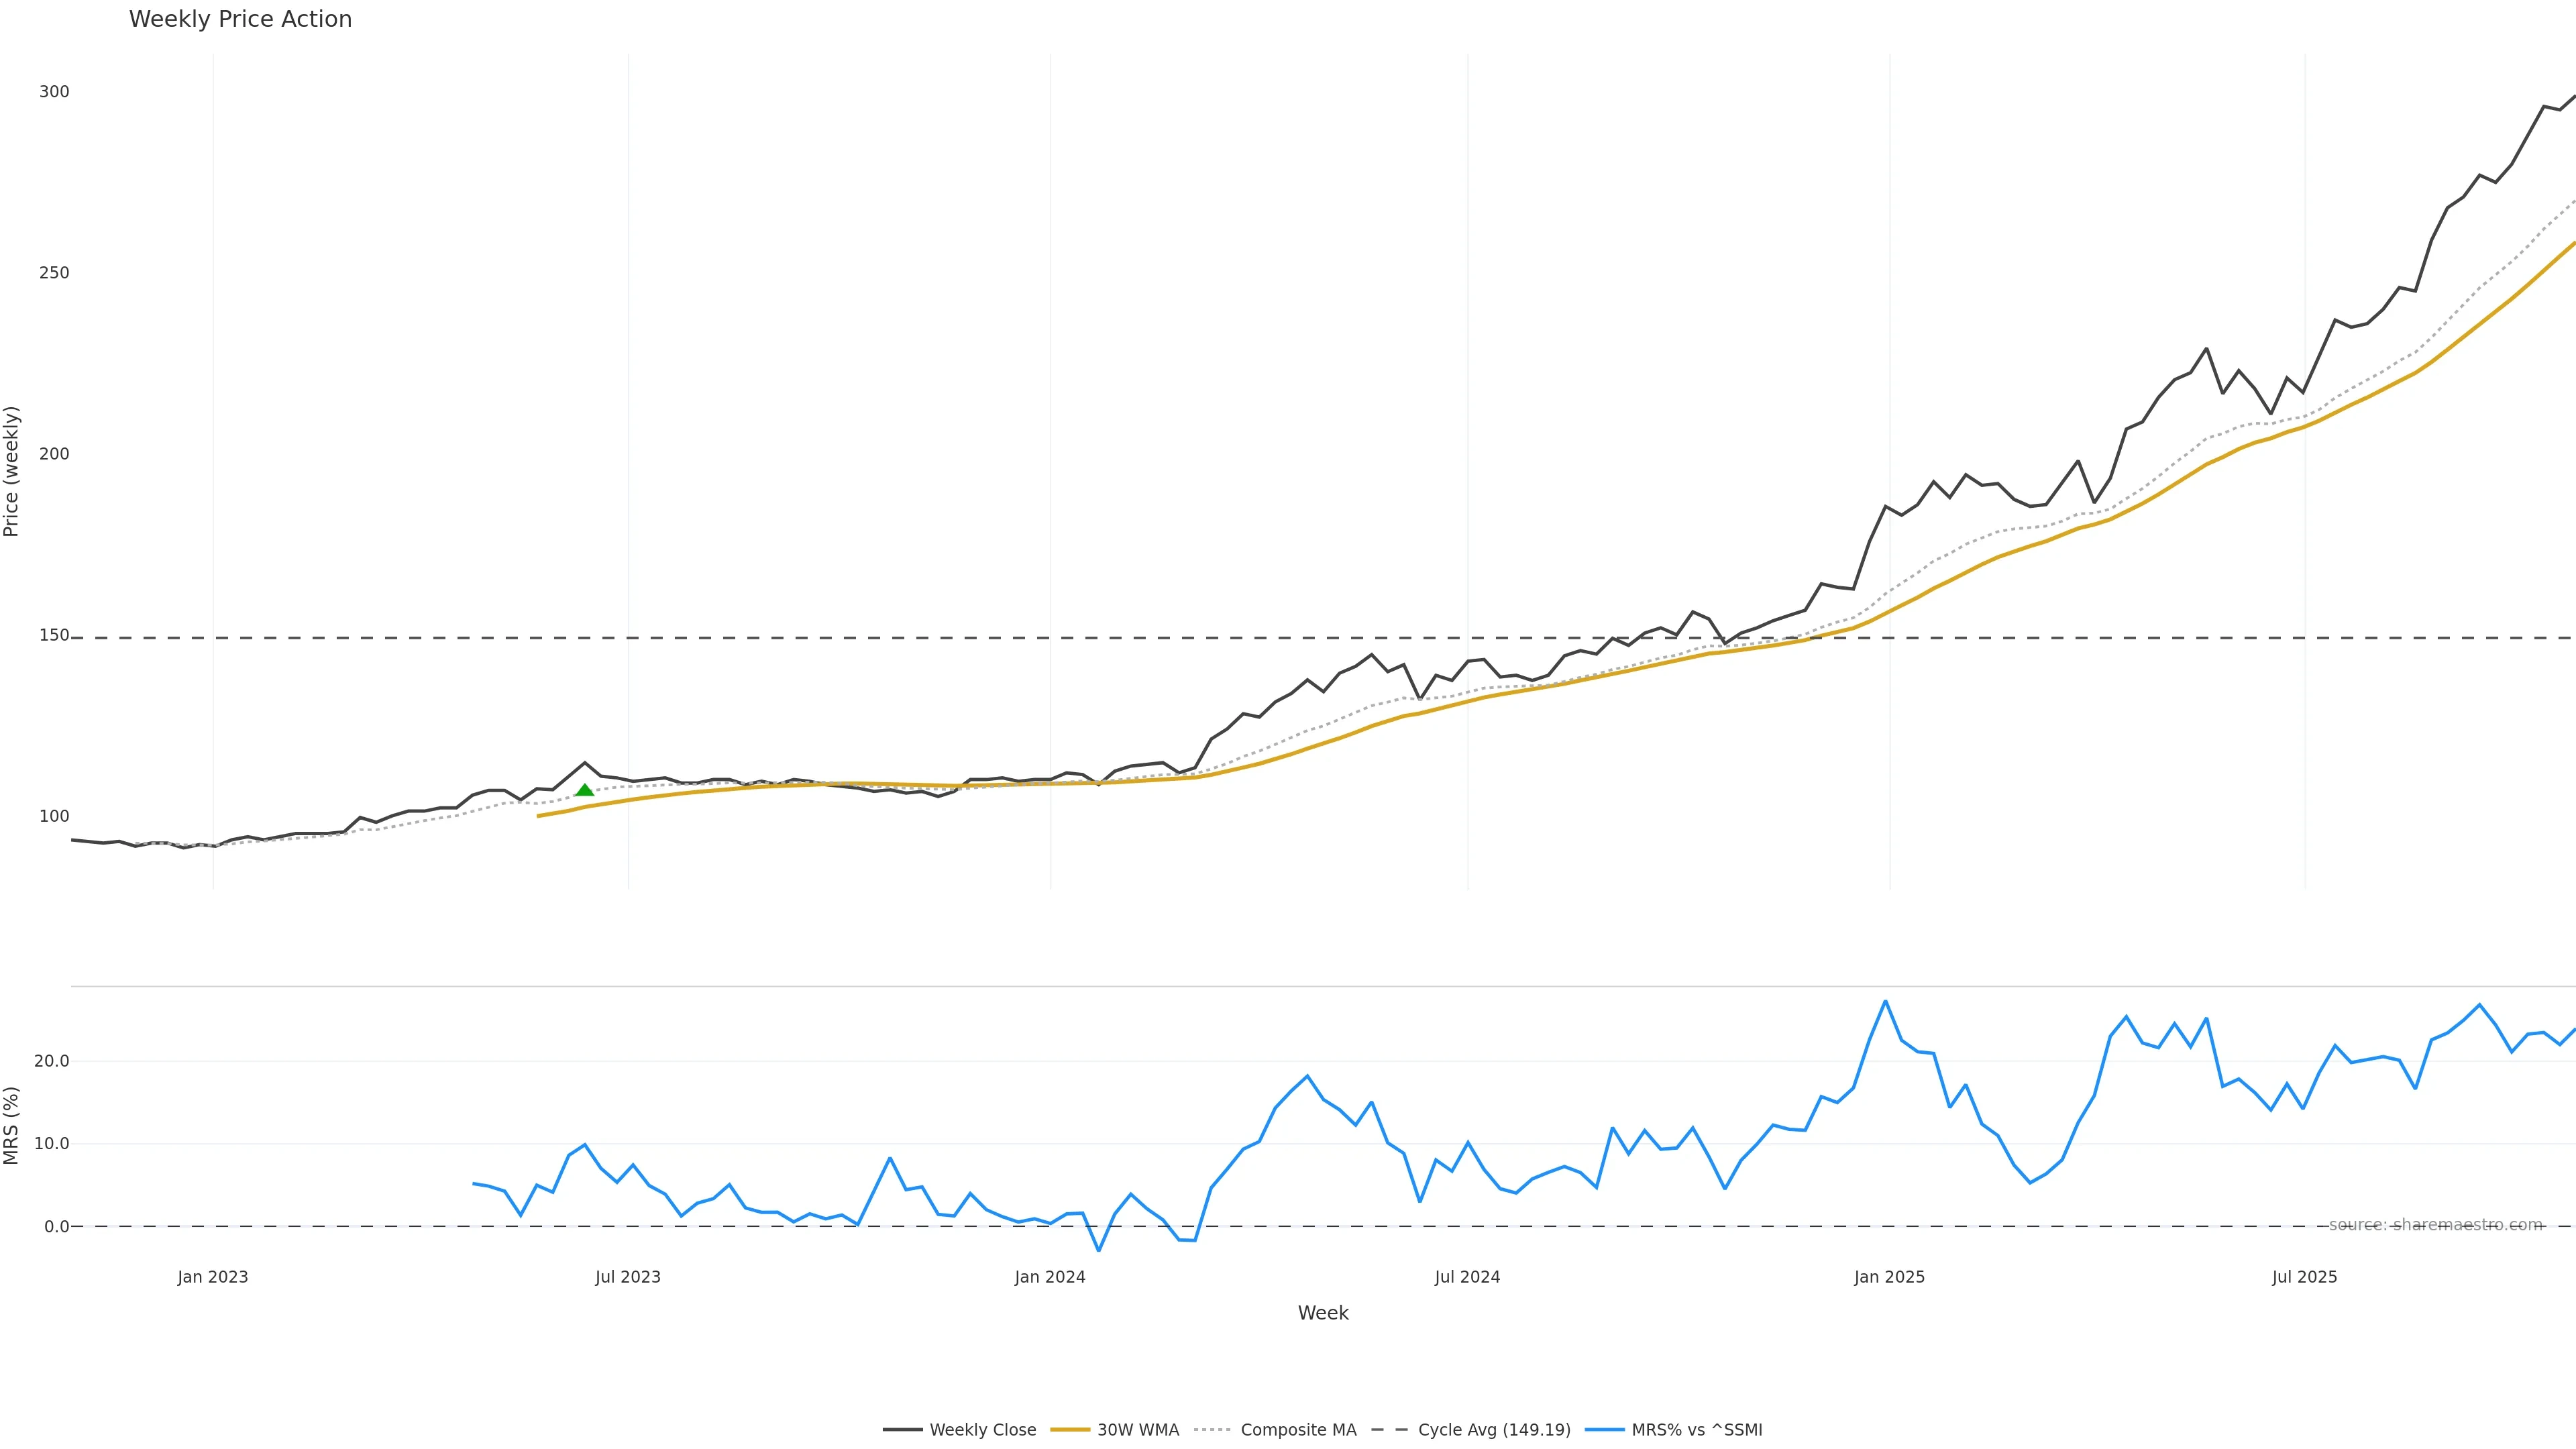Click the green triangle marker on price chart

point(585,790)
